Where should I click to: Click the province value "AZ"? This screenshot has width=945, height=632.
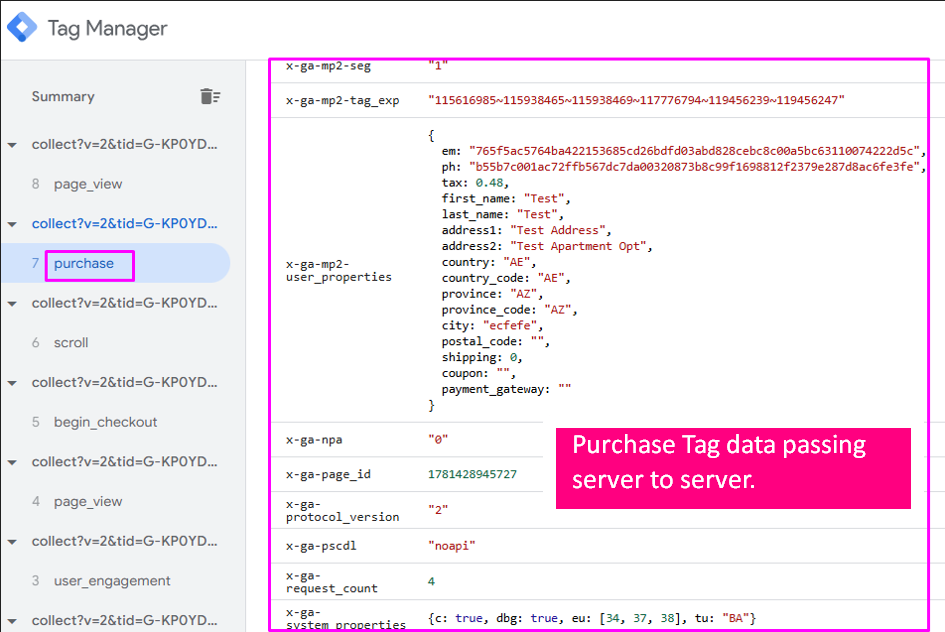pyautogui.click(x=523, y=294)
